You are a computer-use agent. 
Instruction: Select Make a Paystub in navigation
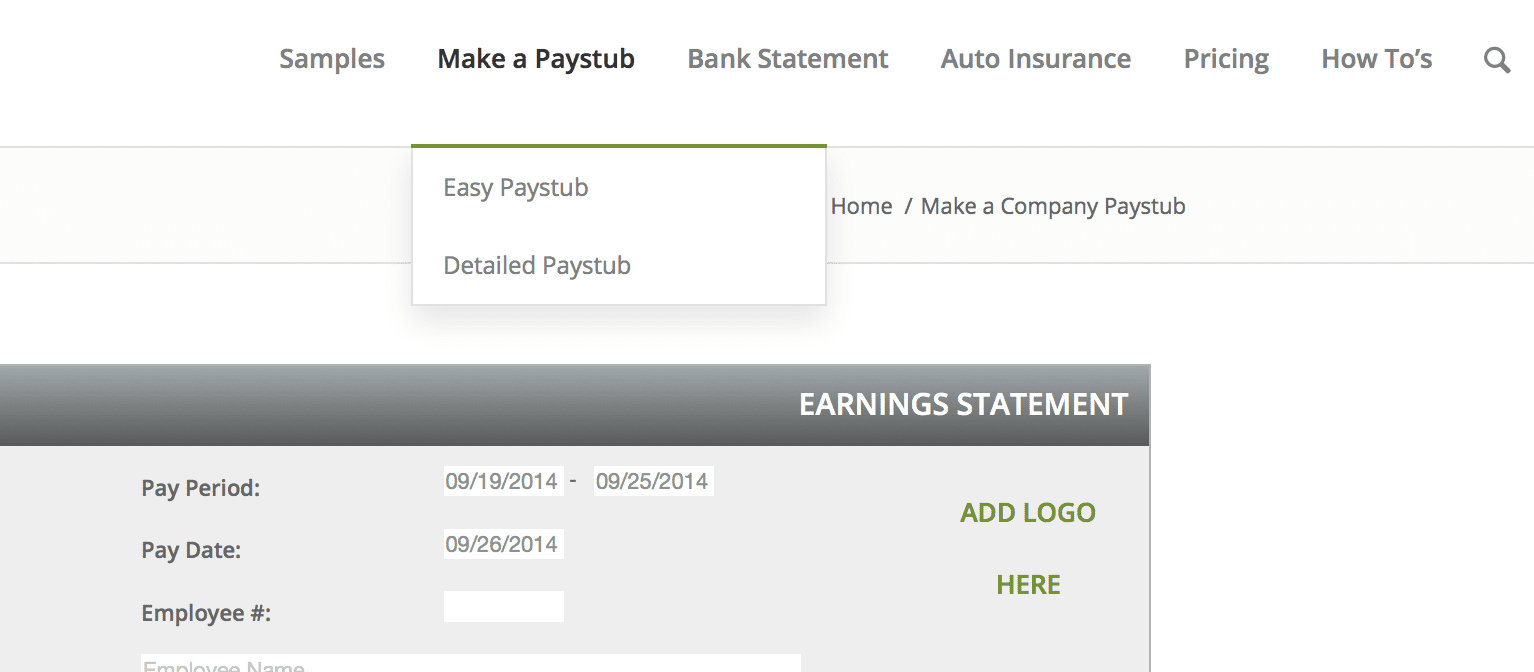point(536,59)
